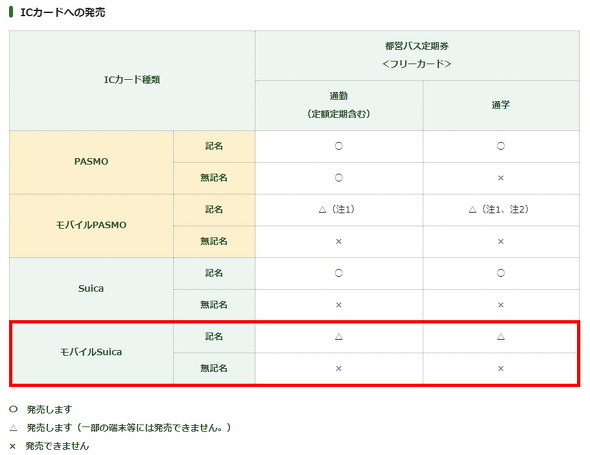Click the × for PASMO 無記名 under 通学
This screenshot has width=590, height=455.
pos(501,178)
